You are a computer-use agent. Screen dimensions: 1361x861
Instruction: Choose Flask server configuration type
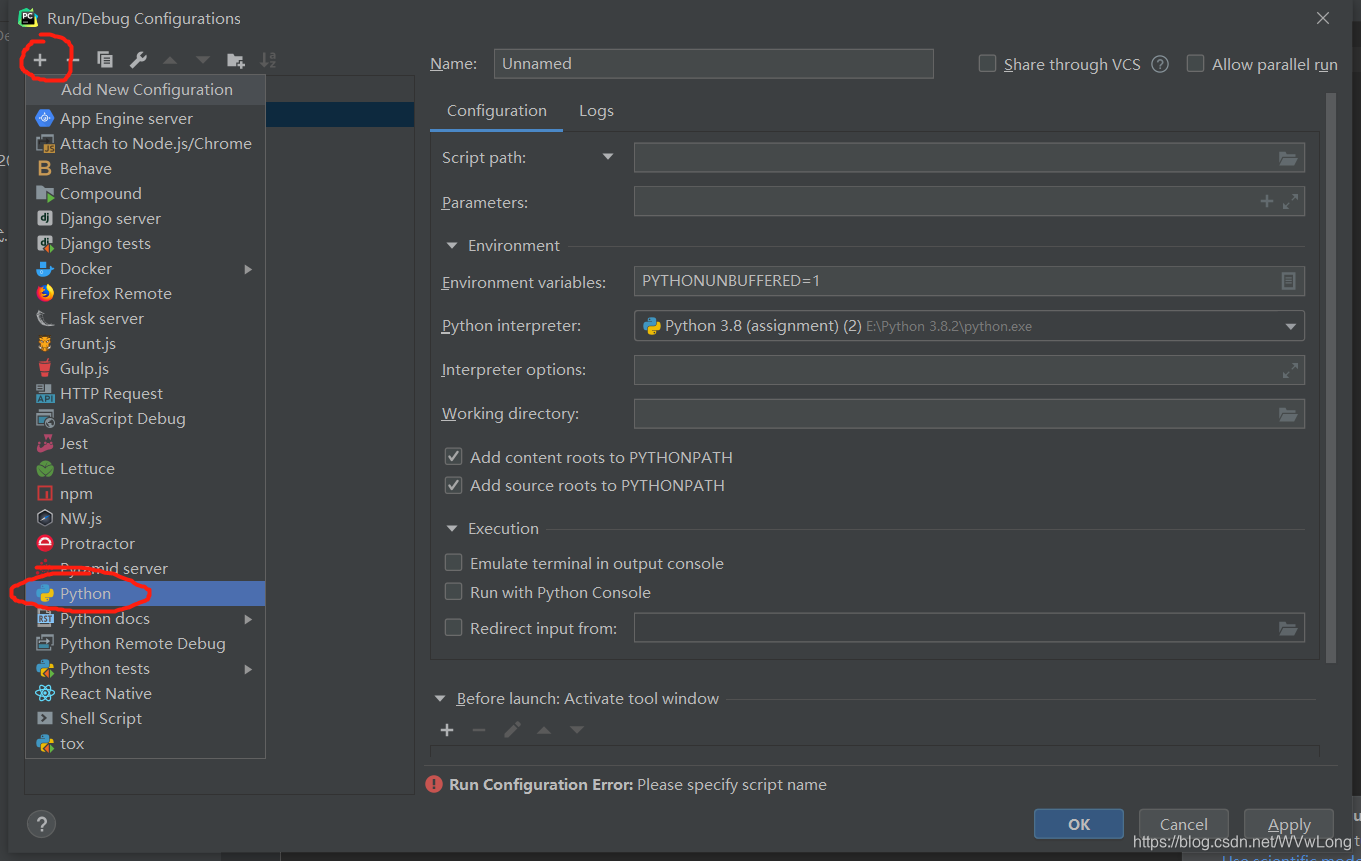pyautogui.click(x=145, y=318)
